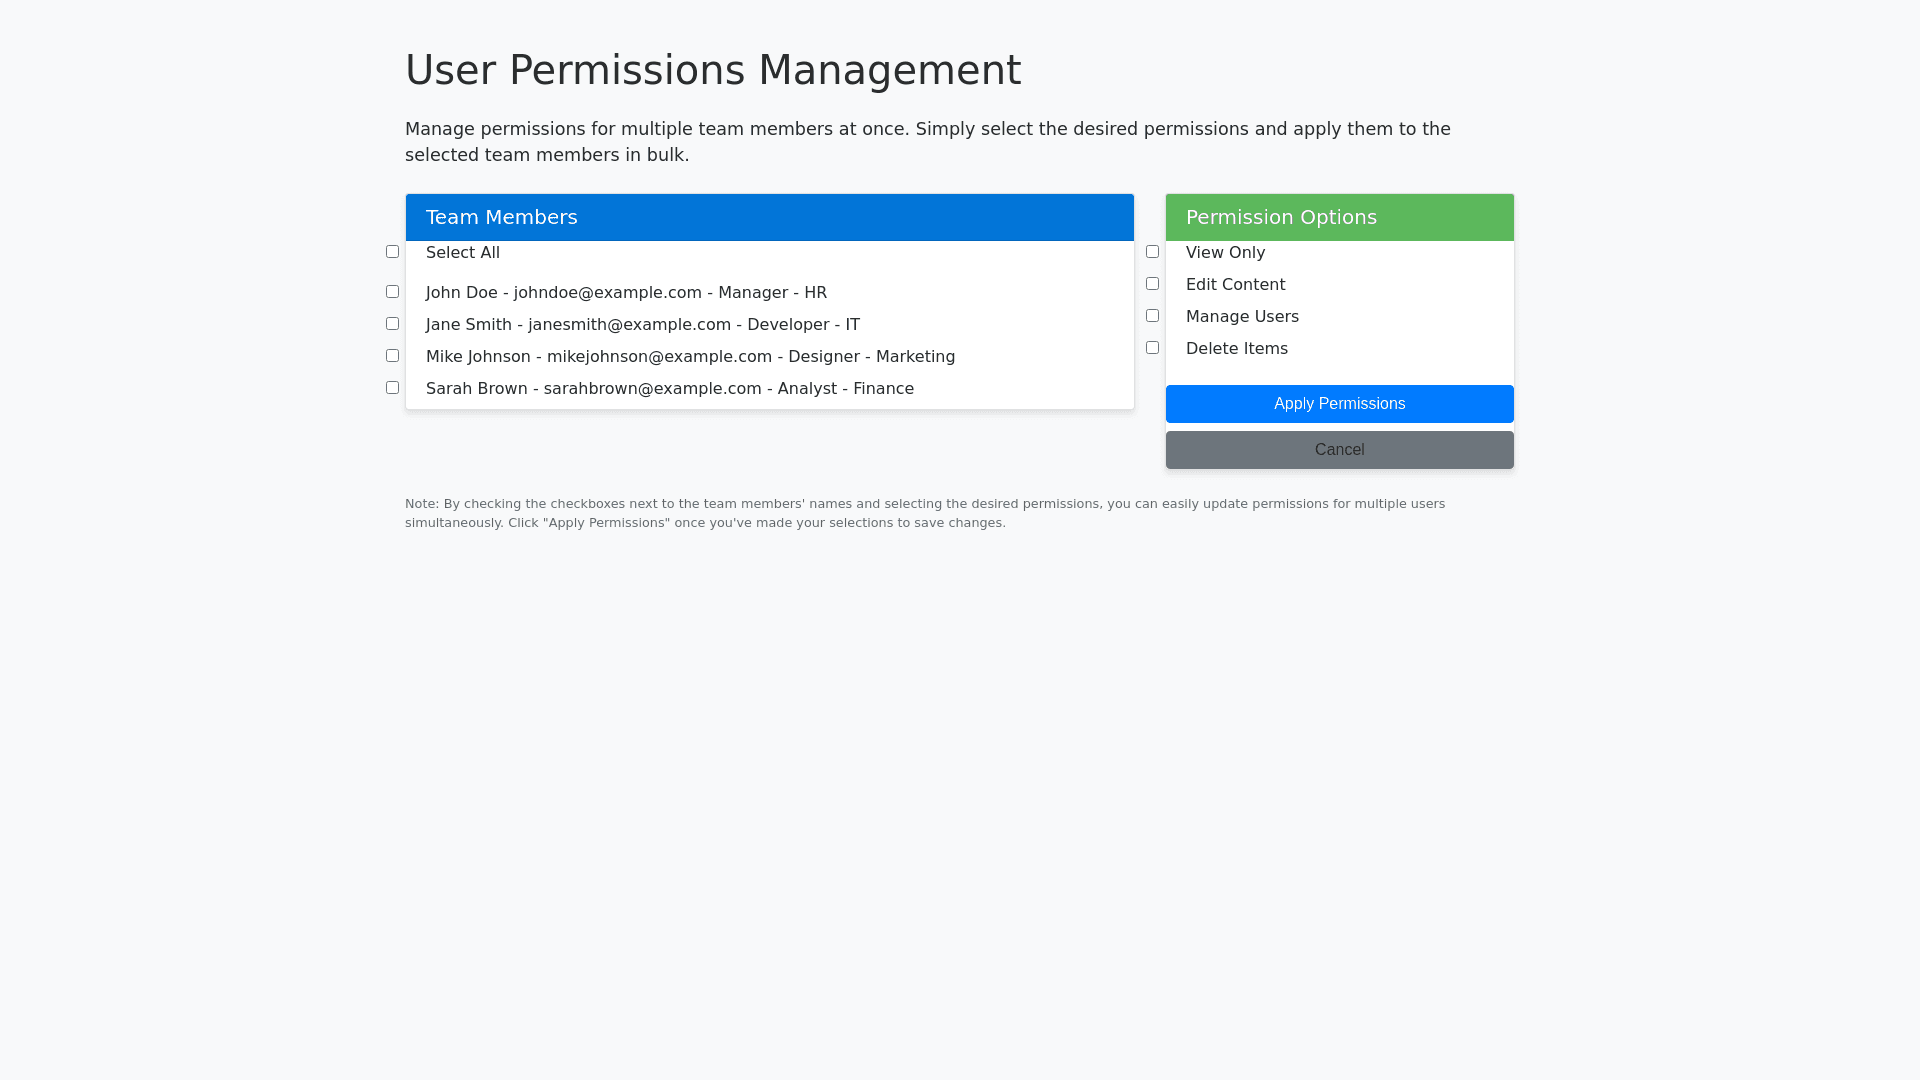
Task: Click the User Permissions Management heading
Action: pyautogui.click(x=712, y=70)
